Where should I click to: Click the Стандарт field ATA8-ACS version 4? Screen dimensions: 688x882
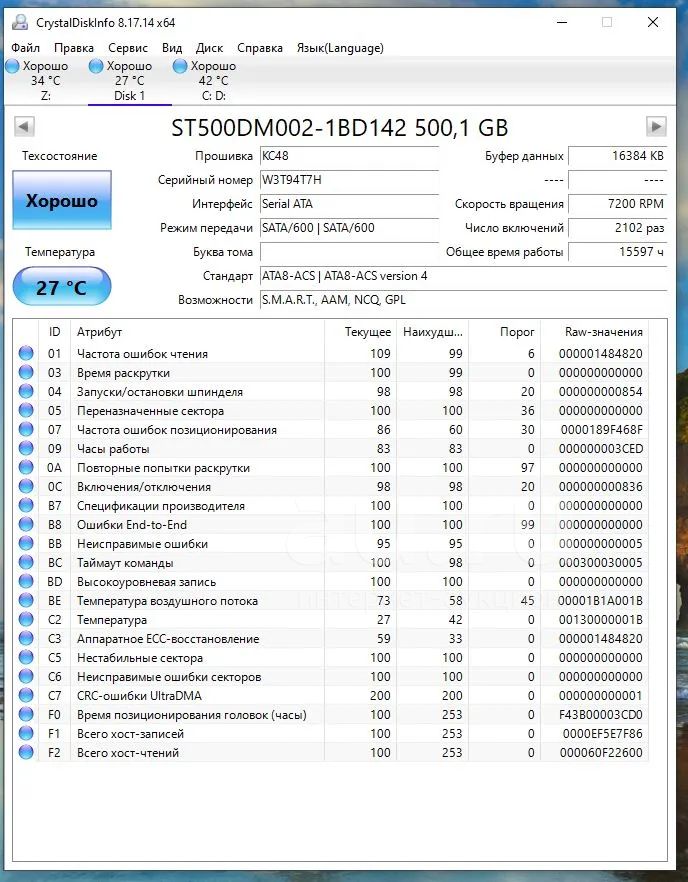point(464,276)
